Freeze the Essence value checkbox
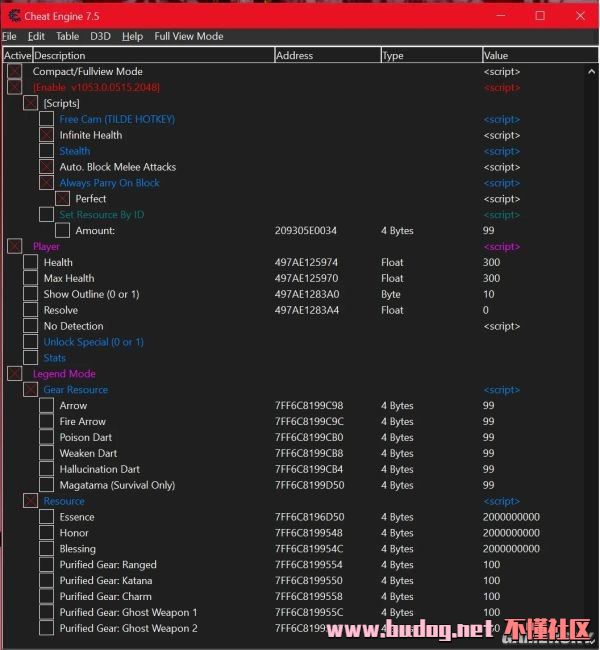This screenshot has width=600, height=650. (x=46, y=517)
